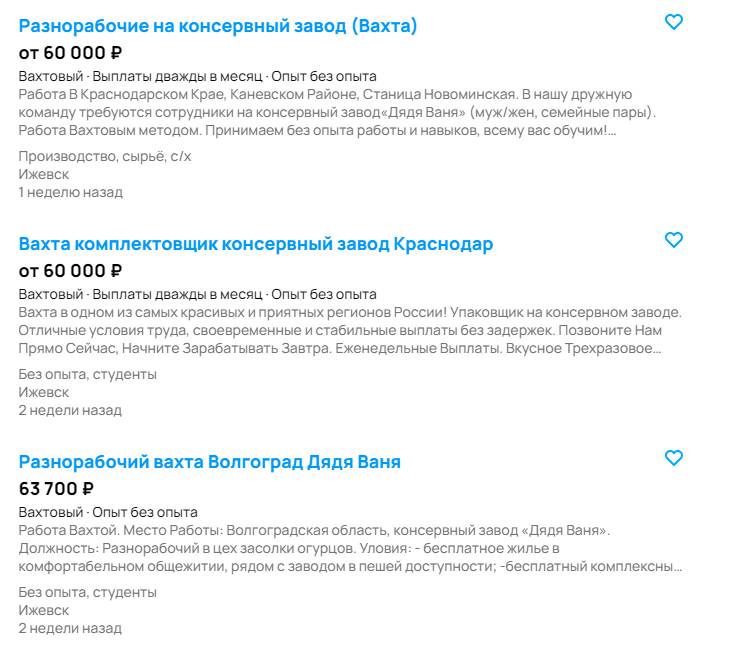Click first listing's от 60 000 ₽ salary
This screenshot has height=647, width=729.
tap(70, 53)
